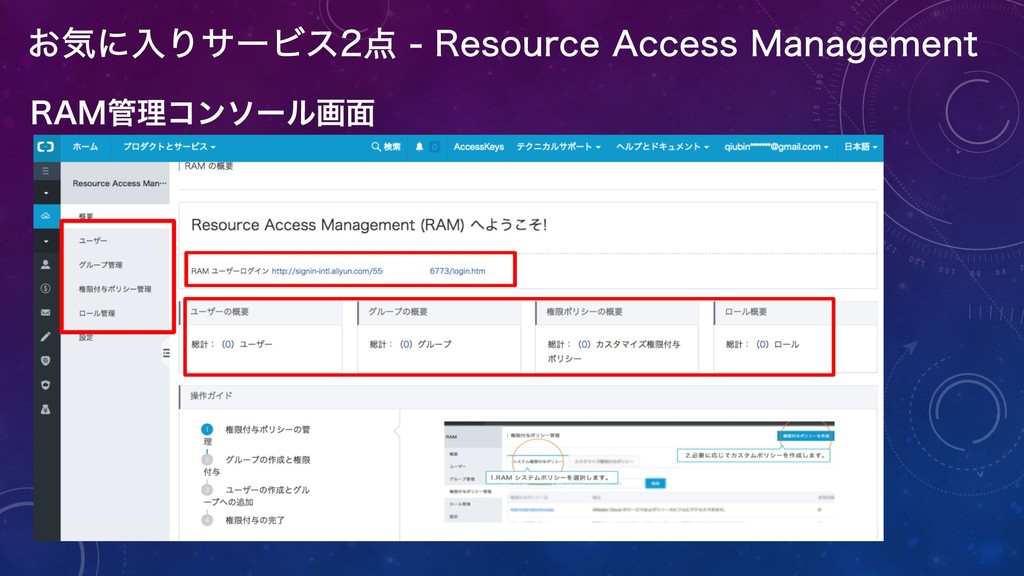
Task: Select guide step 2 グループの作成と権限付与
Action: (x=256, y=465)
